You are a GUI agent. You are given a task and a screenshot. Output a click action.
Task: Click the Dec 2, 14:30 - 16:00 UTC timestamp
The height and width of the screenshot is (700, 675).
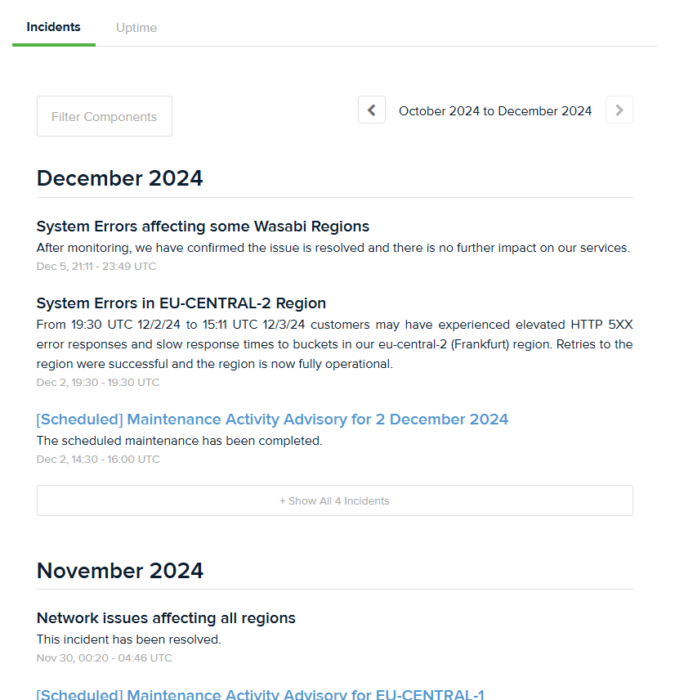[x=98, y=459]
